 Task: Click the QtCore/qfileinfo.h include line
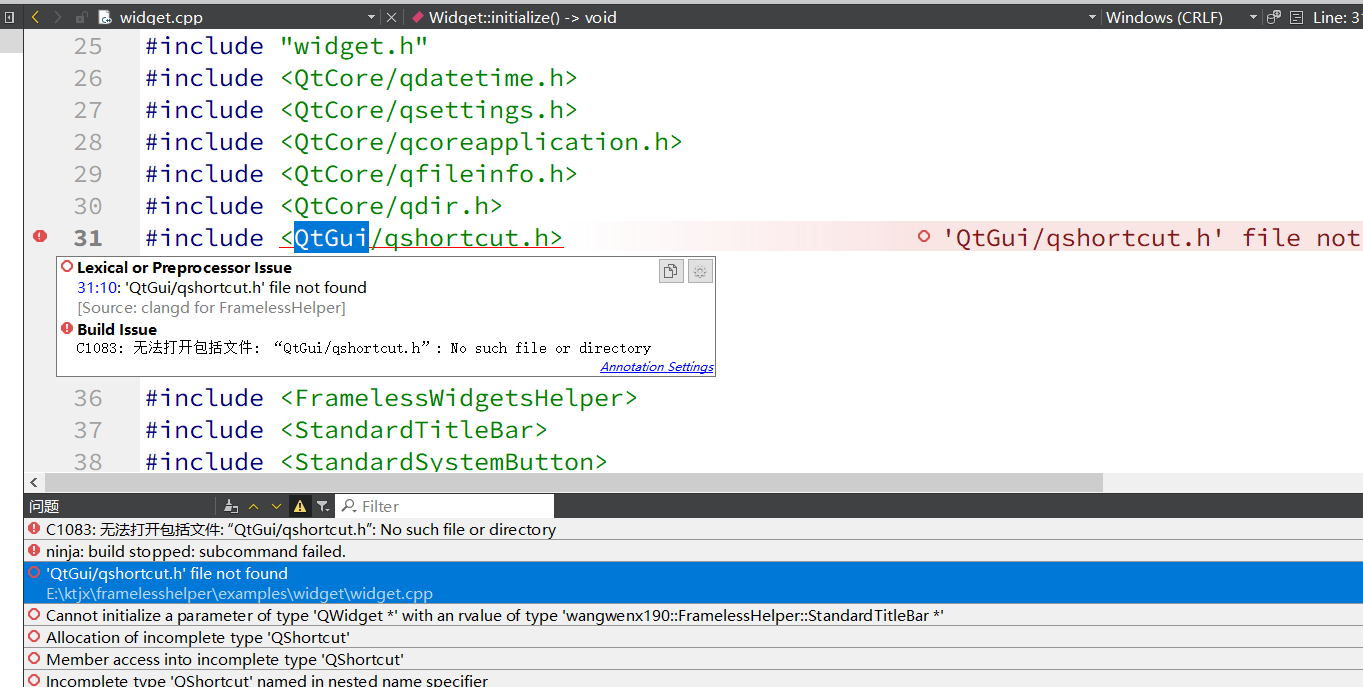361,174
